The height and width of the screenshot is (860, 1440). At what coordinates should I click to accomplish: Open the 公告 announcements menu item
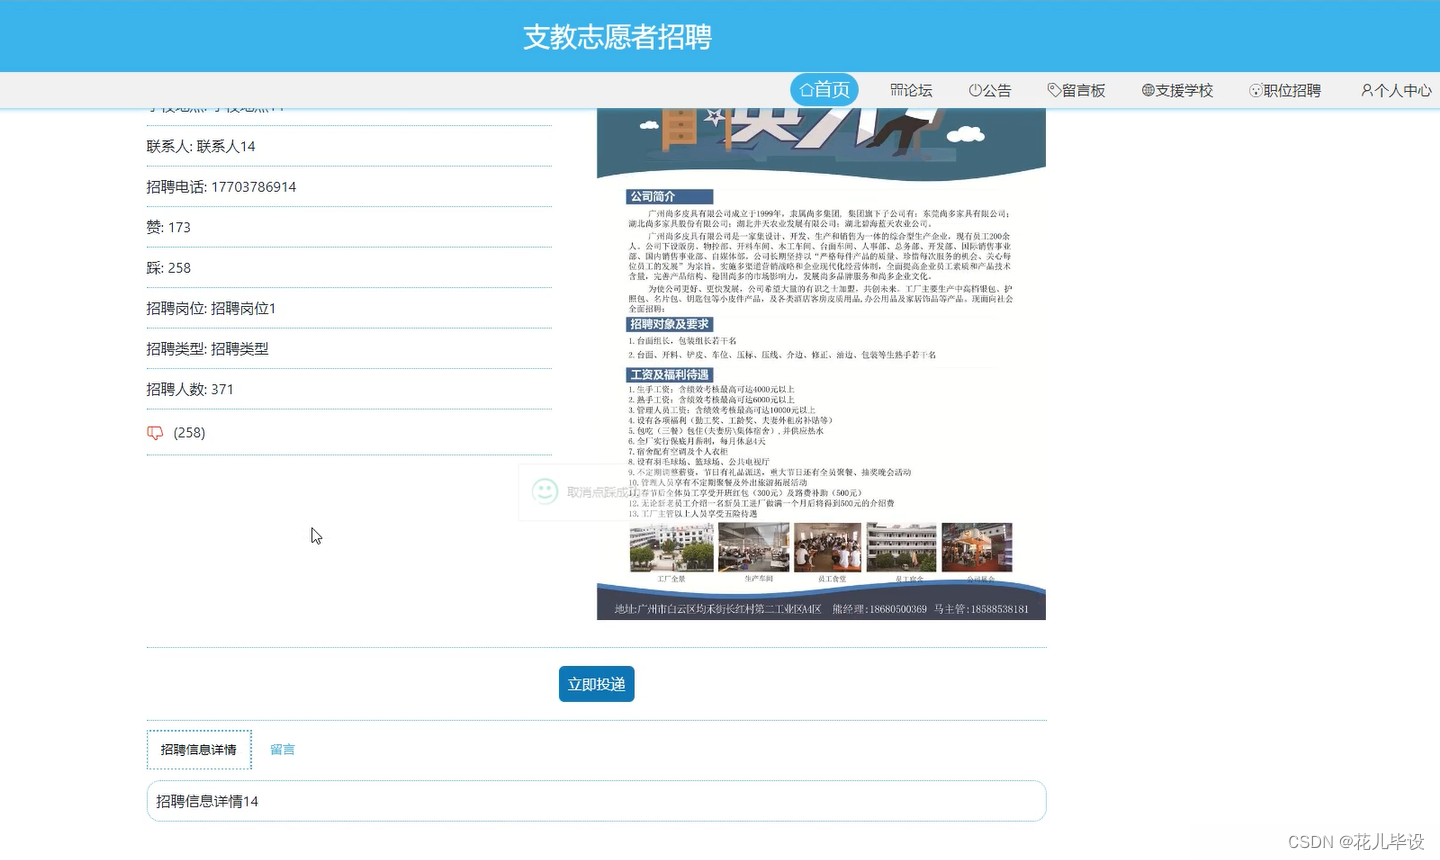[990, 90]
